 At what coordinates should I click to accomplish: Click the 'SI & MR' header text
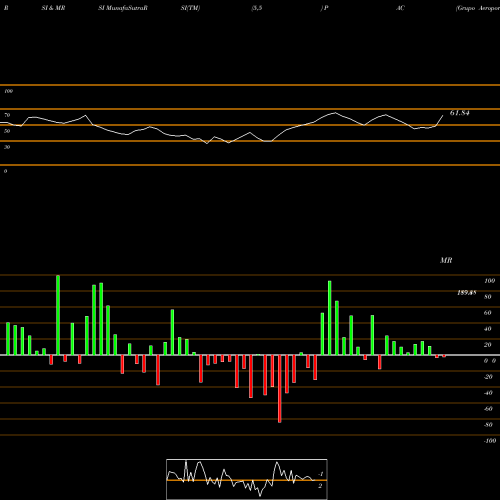click(x=53, y=8)
